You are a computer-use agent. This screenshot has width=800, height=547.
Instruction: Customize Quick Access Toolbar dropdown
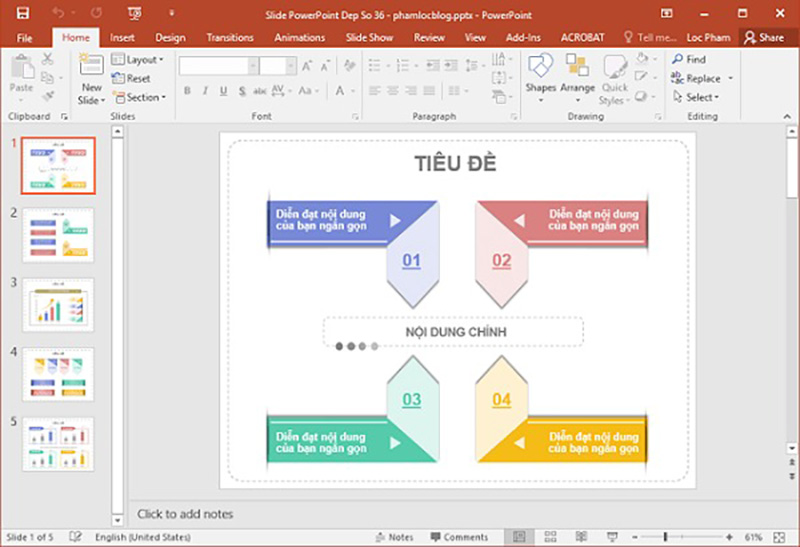coord(171,13)
